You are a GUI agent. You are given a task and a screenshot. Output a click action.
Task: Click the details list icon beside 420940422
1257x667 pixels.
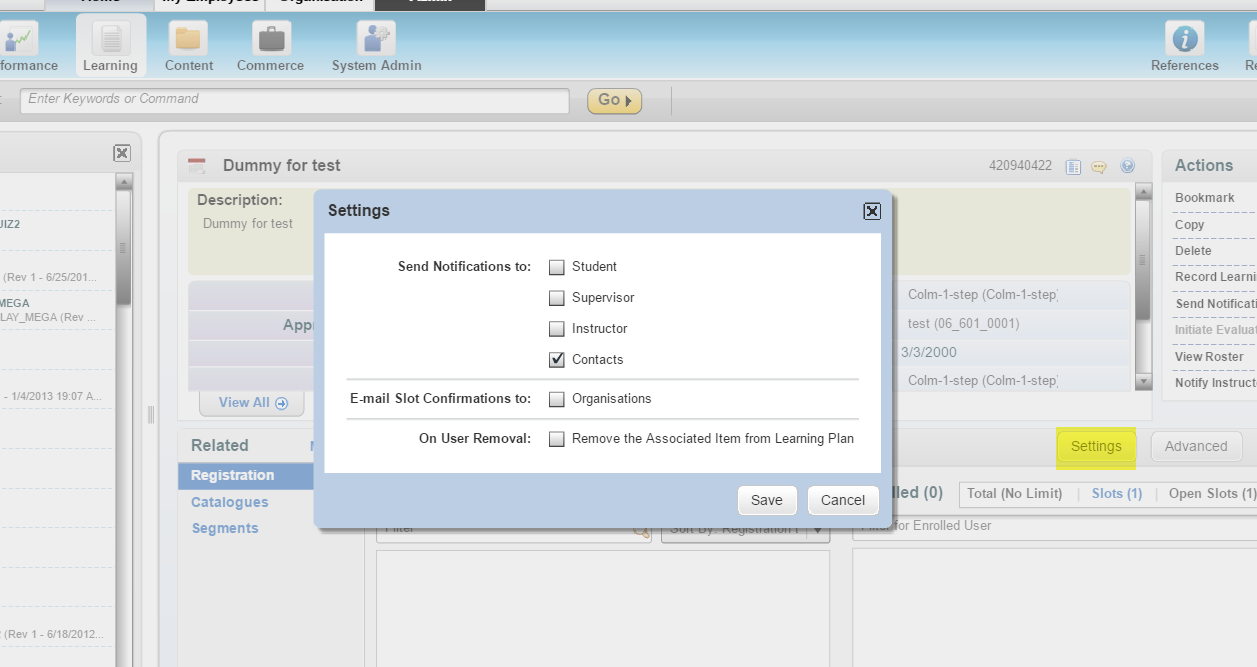(x=1073, y=167)
